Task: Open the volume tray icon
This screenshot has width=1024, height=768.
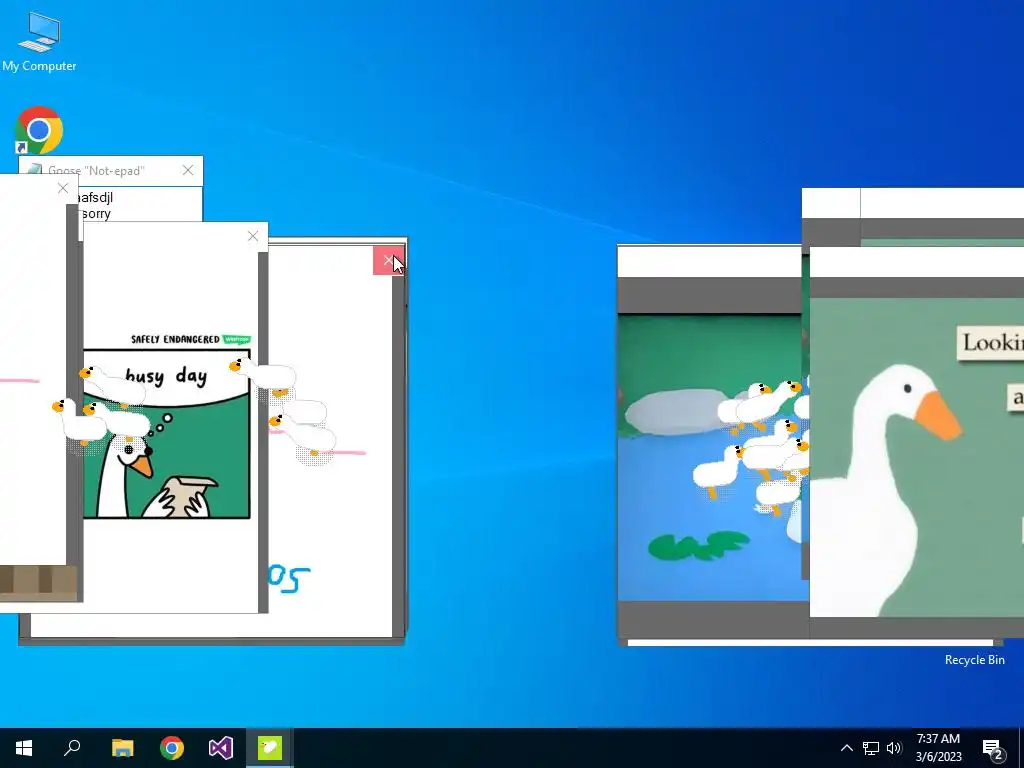Action: click(894, 748)
